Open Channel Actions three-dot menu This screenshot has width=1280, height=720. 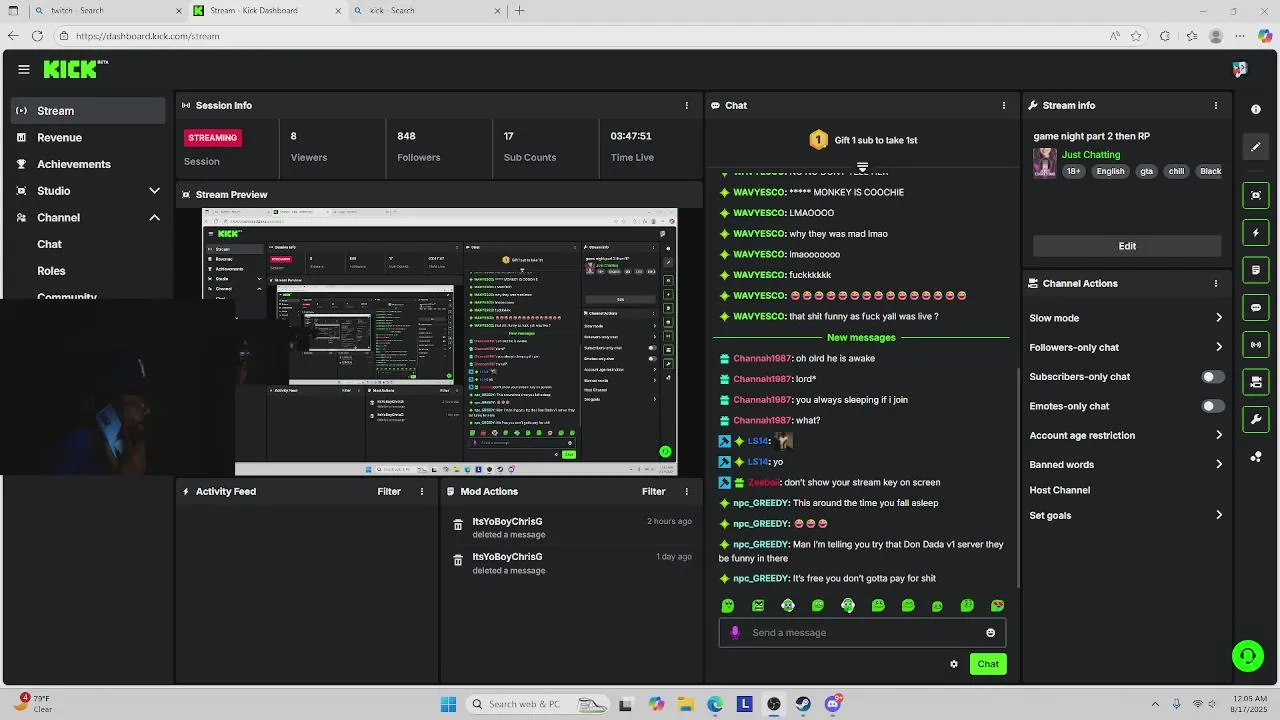(x=1216, y=283)
